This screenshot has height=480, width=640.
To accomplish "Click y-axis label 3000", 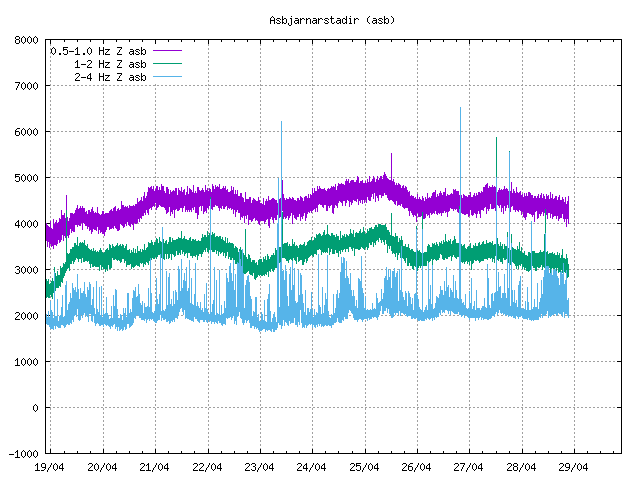I will pyautogui.click(x=26, y=270).
